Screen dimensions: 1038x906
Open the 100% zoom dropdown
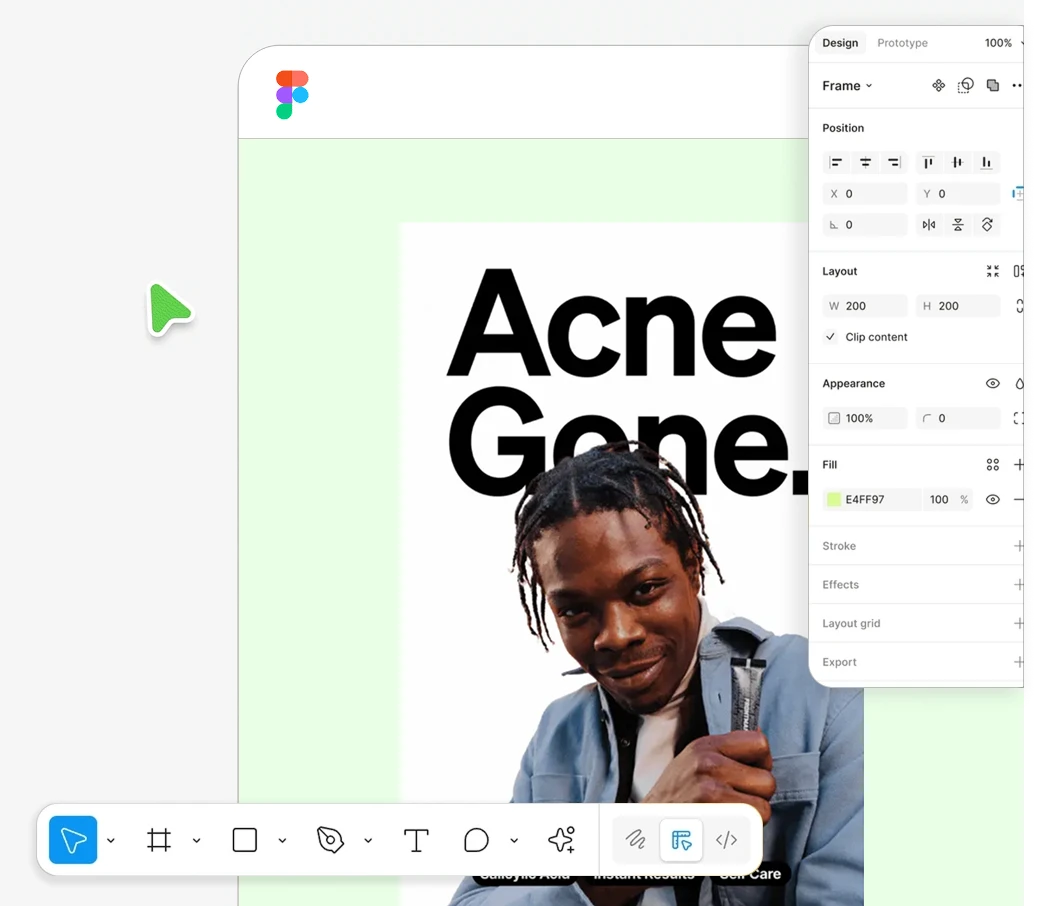click(x=1004, y=43)
